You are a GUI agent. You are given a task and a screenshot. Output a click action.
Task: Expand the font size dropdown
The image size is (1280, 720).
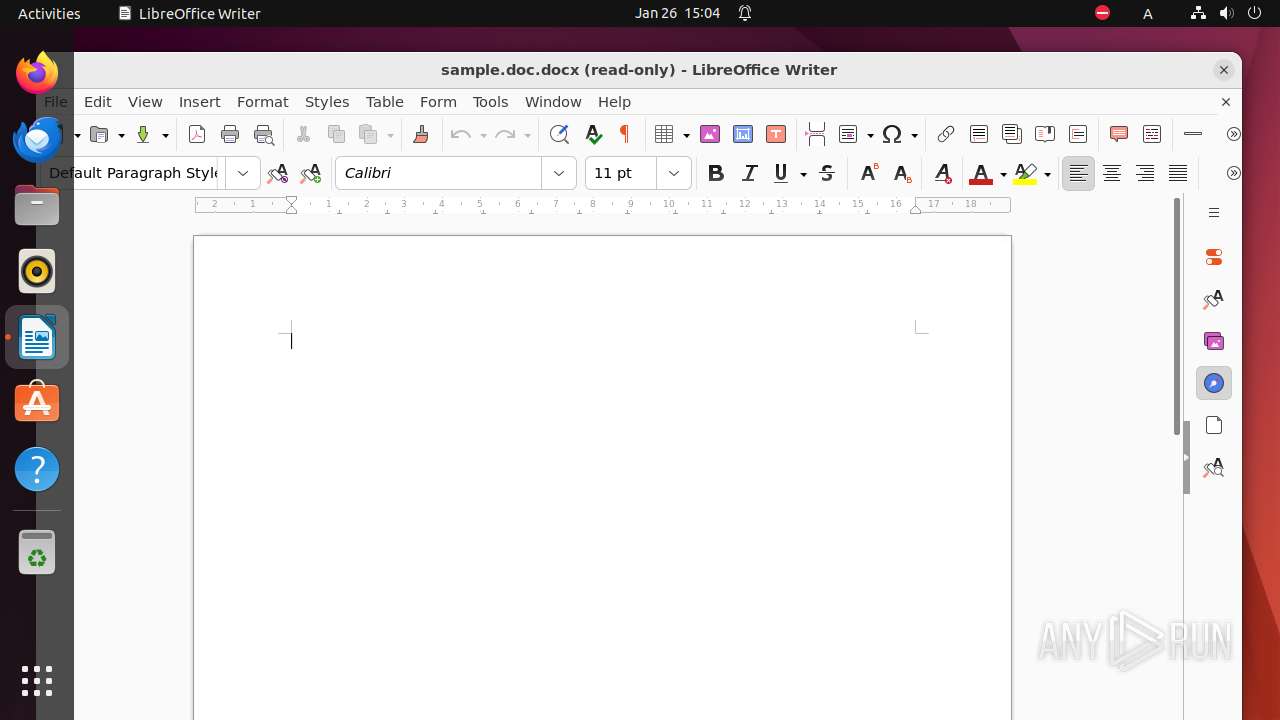[674, 173]
